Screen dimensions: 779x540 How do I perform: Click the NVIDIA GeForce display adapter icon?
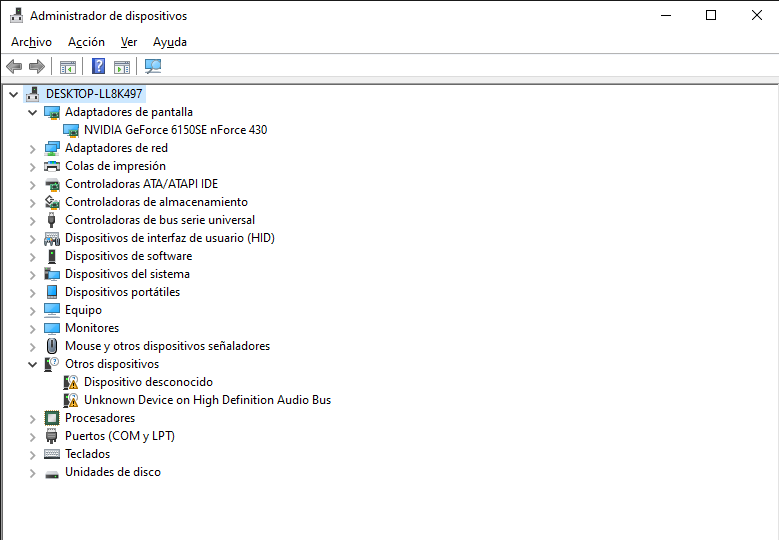point(71,130)
